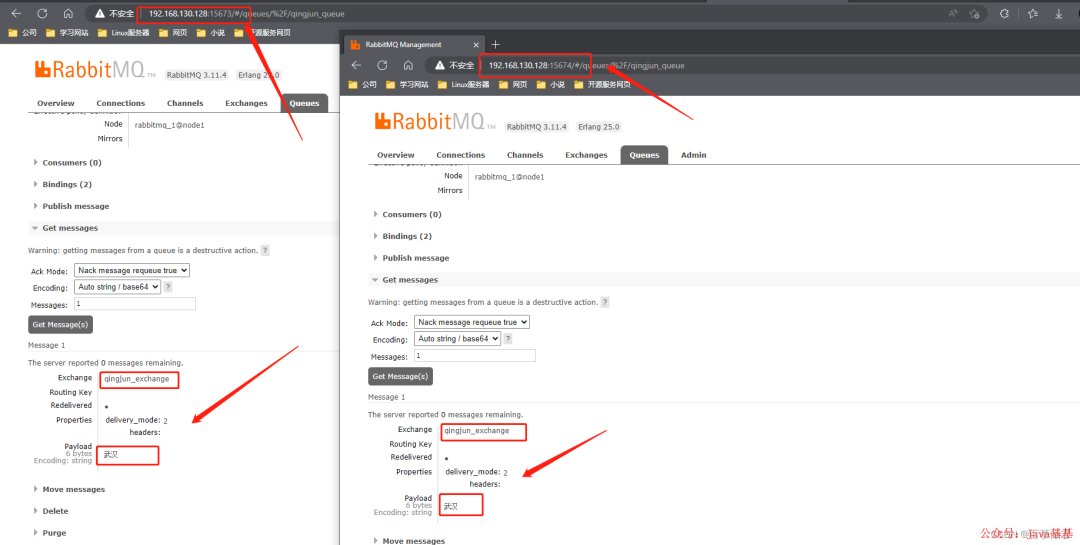
Task: Expand Publish message in the front window
Action: click(x=412, y=258)
